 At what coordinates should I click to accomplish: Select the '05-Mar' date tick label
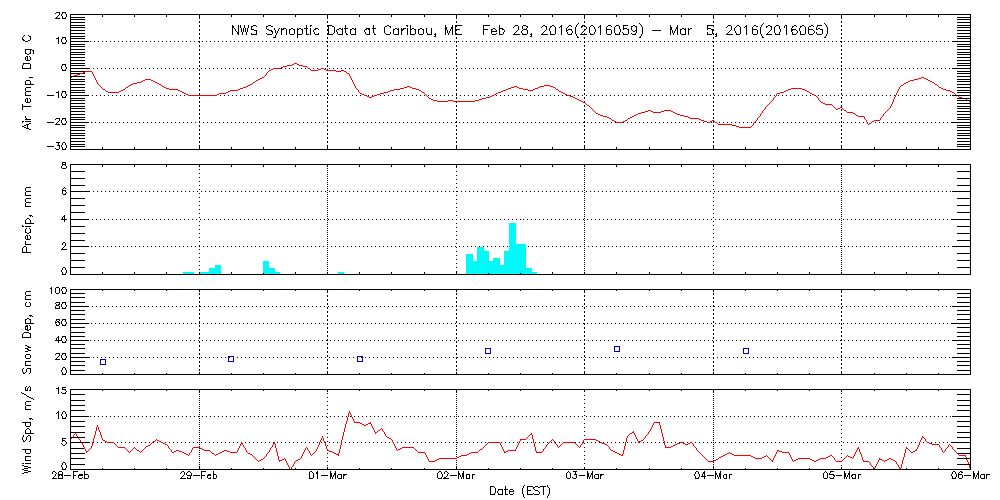point(842,479)
